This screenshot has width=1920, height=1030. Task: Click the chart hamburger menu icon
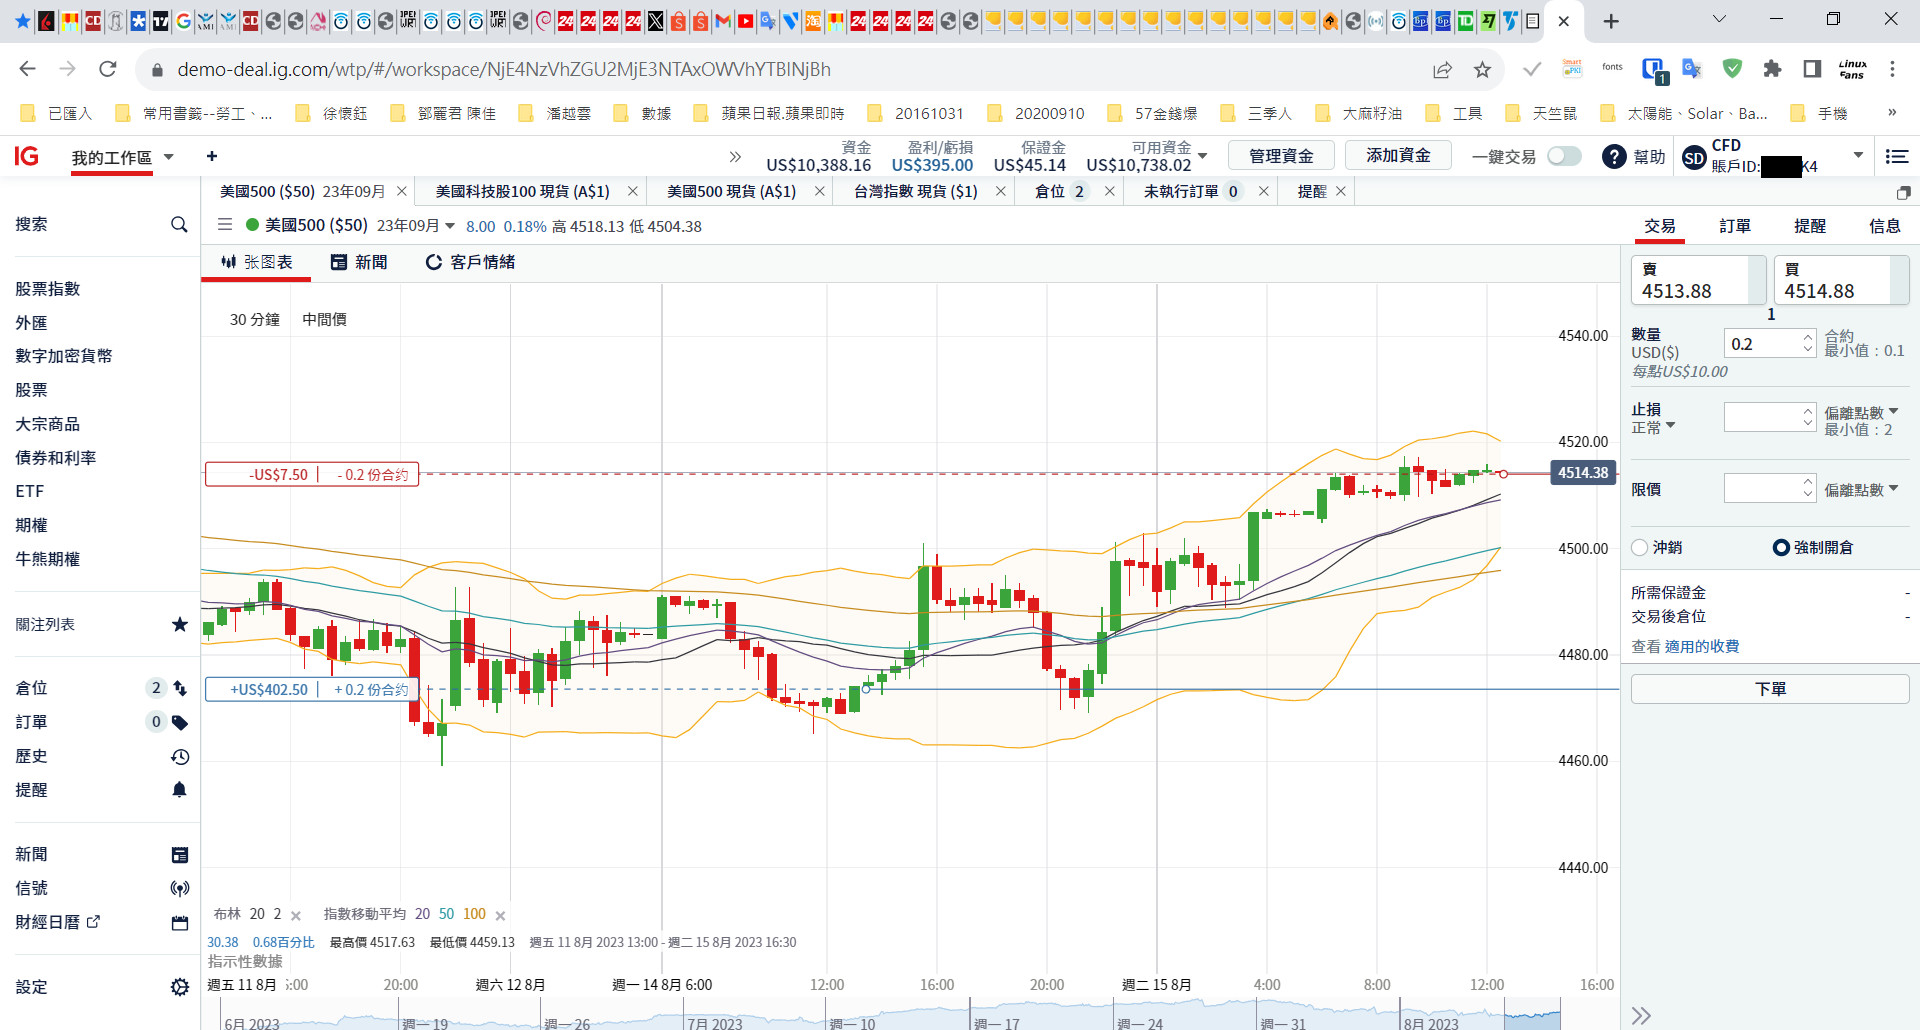click(225, 225)
